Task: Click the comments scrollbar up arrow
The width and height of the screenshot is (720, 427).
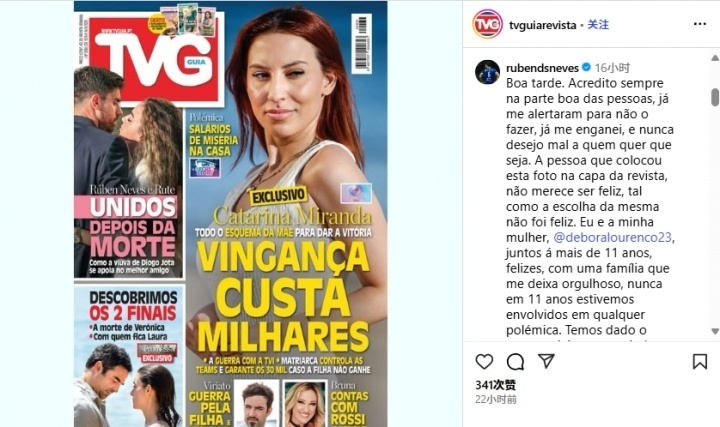Action: (x=715, y=58)
